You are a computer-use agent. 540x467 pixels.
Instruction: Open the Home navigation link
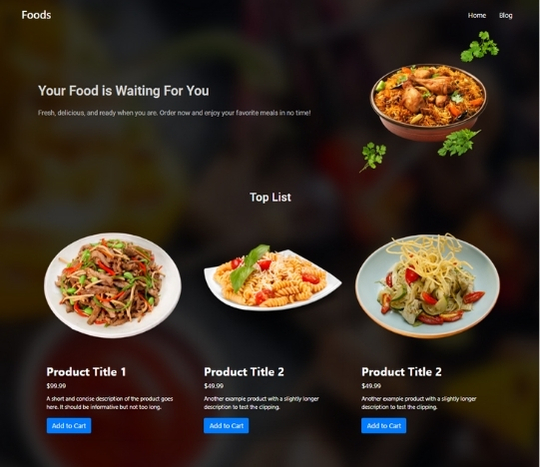(477, 15)
